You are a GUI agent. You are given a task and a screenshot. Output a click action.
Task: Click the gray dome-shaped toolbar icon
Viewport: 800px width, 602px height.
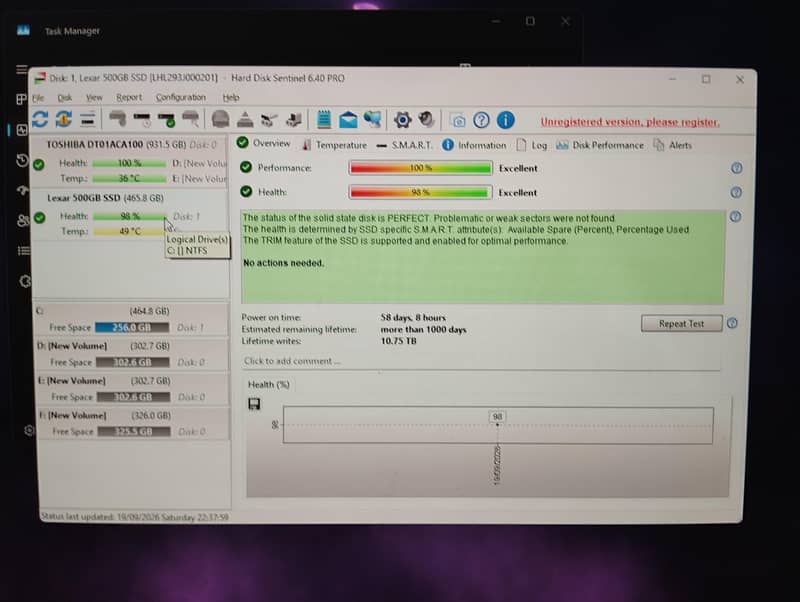tap(220, 119)
